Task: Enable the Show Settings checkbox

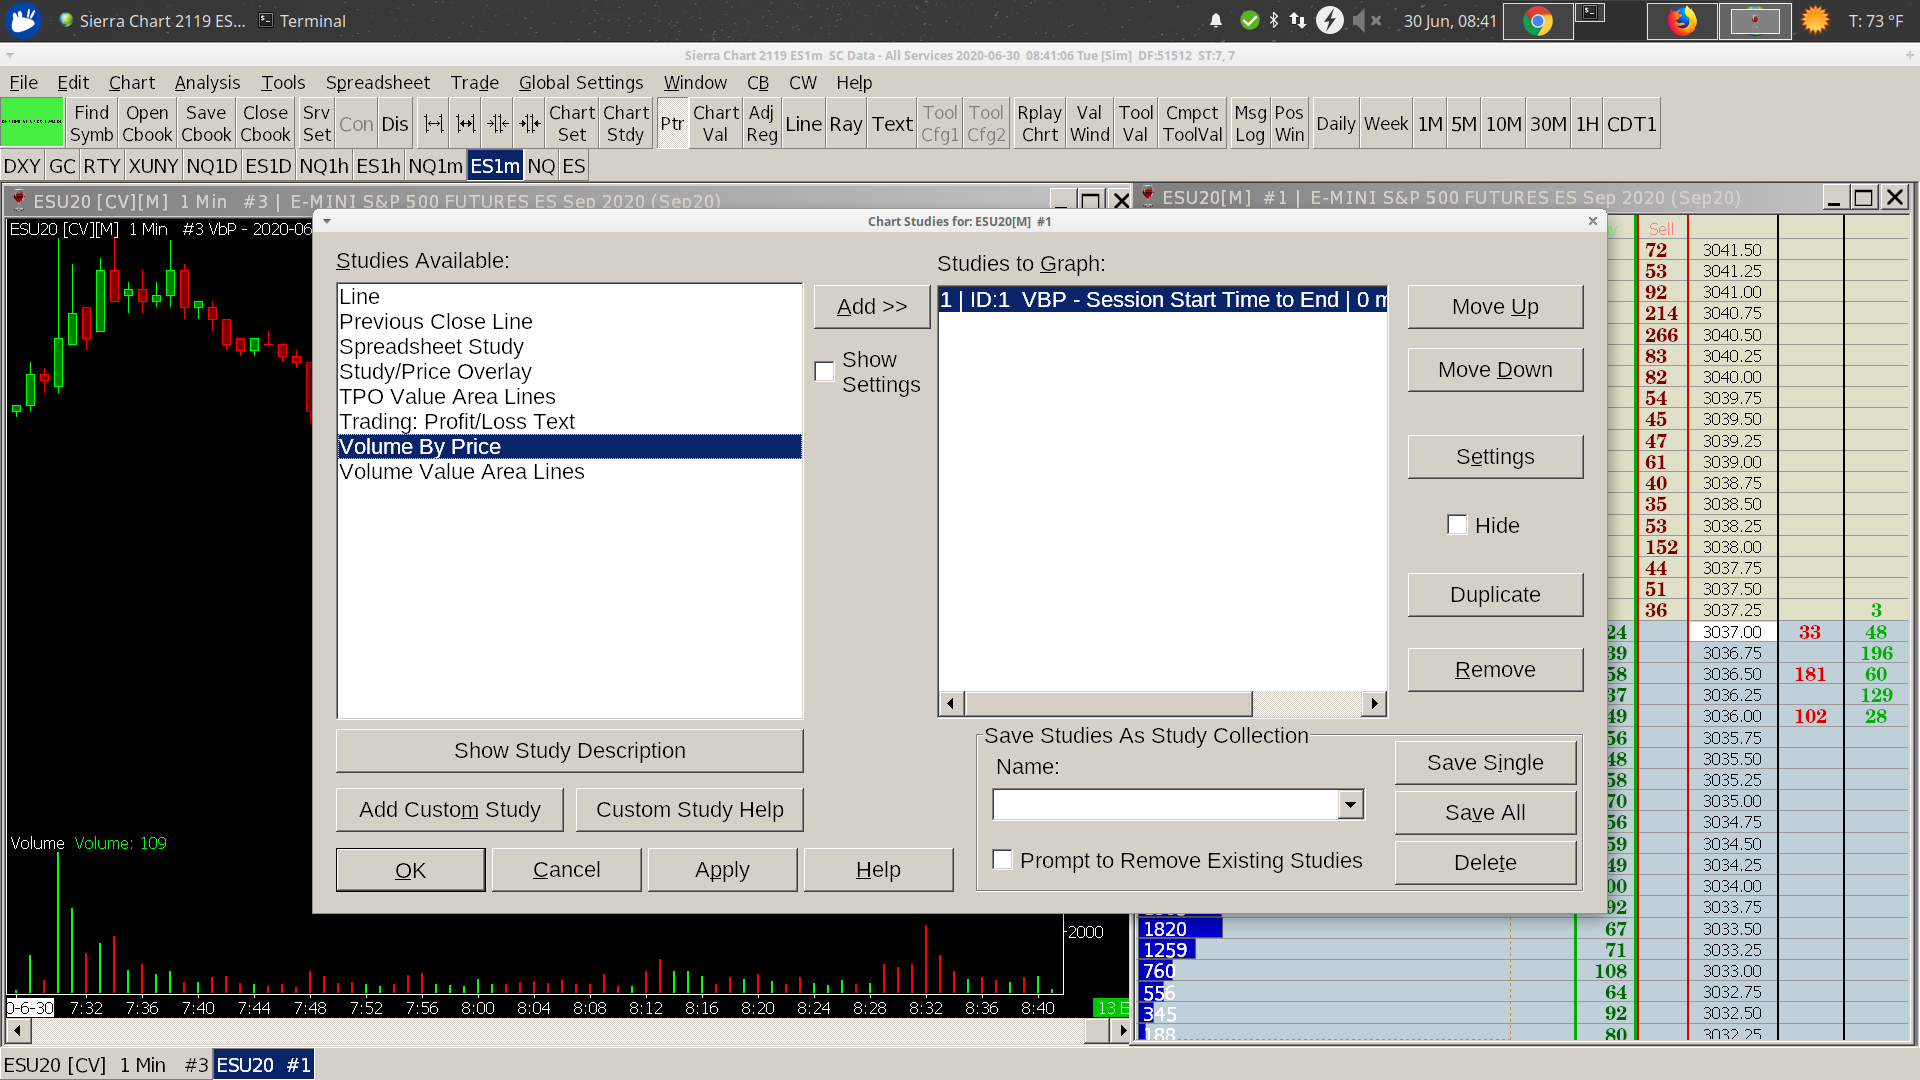Action: (825, 372)
